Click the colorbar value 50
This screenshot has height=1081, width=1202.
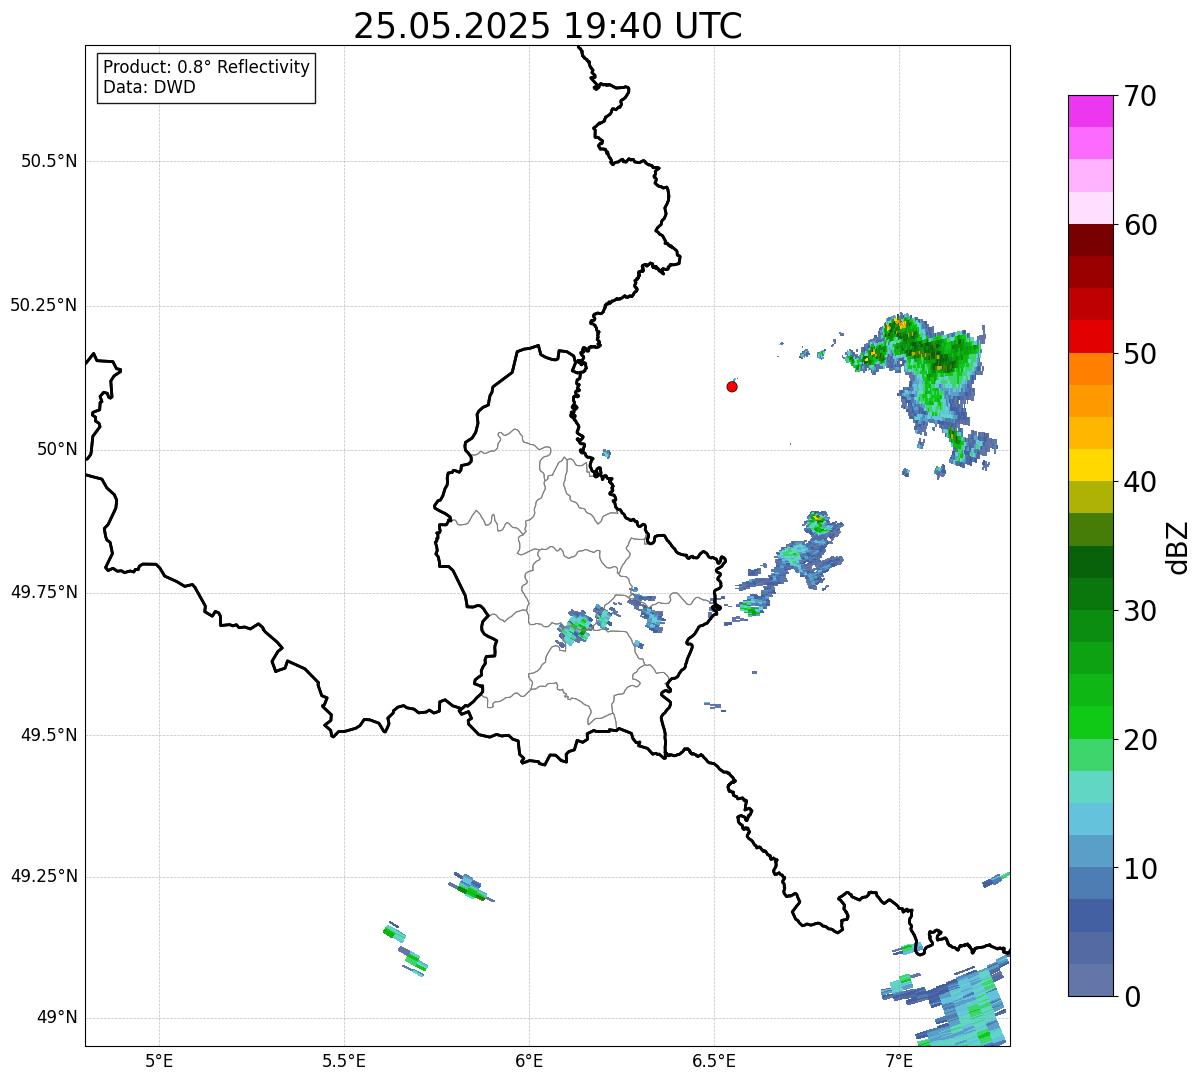(x=1139, y=354)
